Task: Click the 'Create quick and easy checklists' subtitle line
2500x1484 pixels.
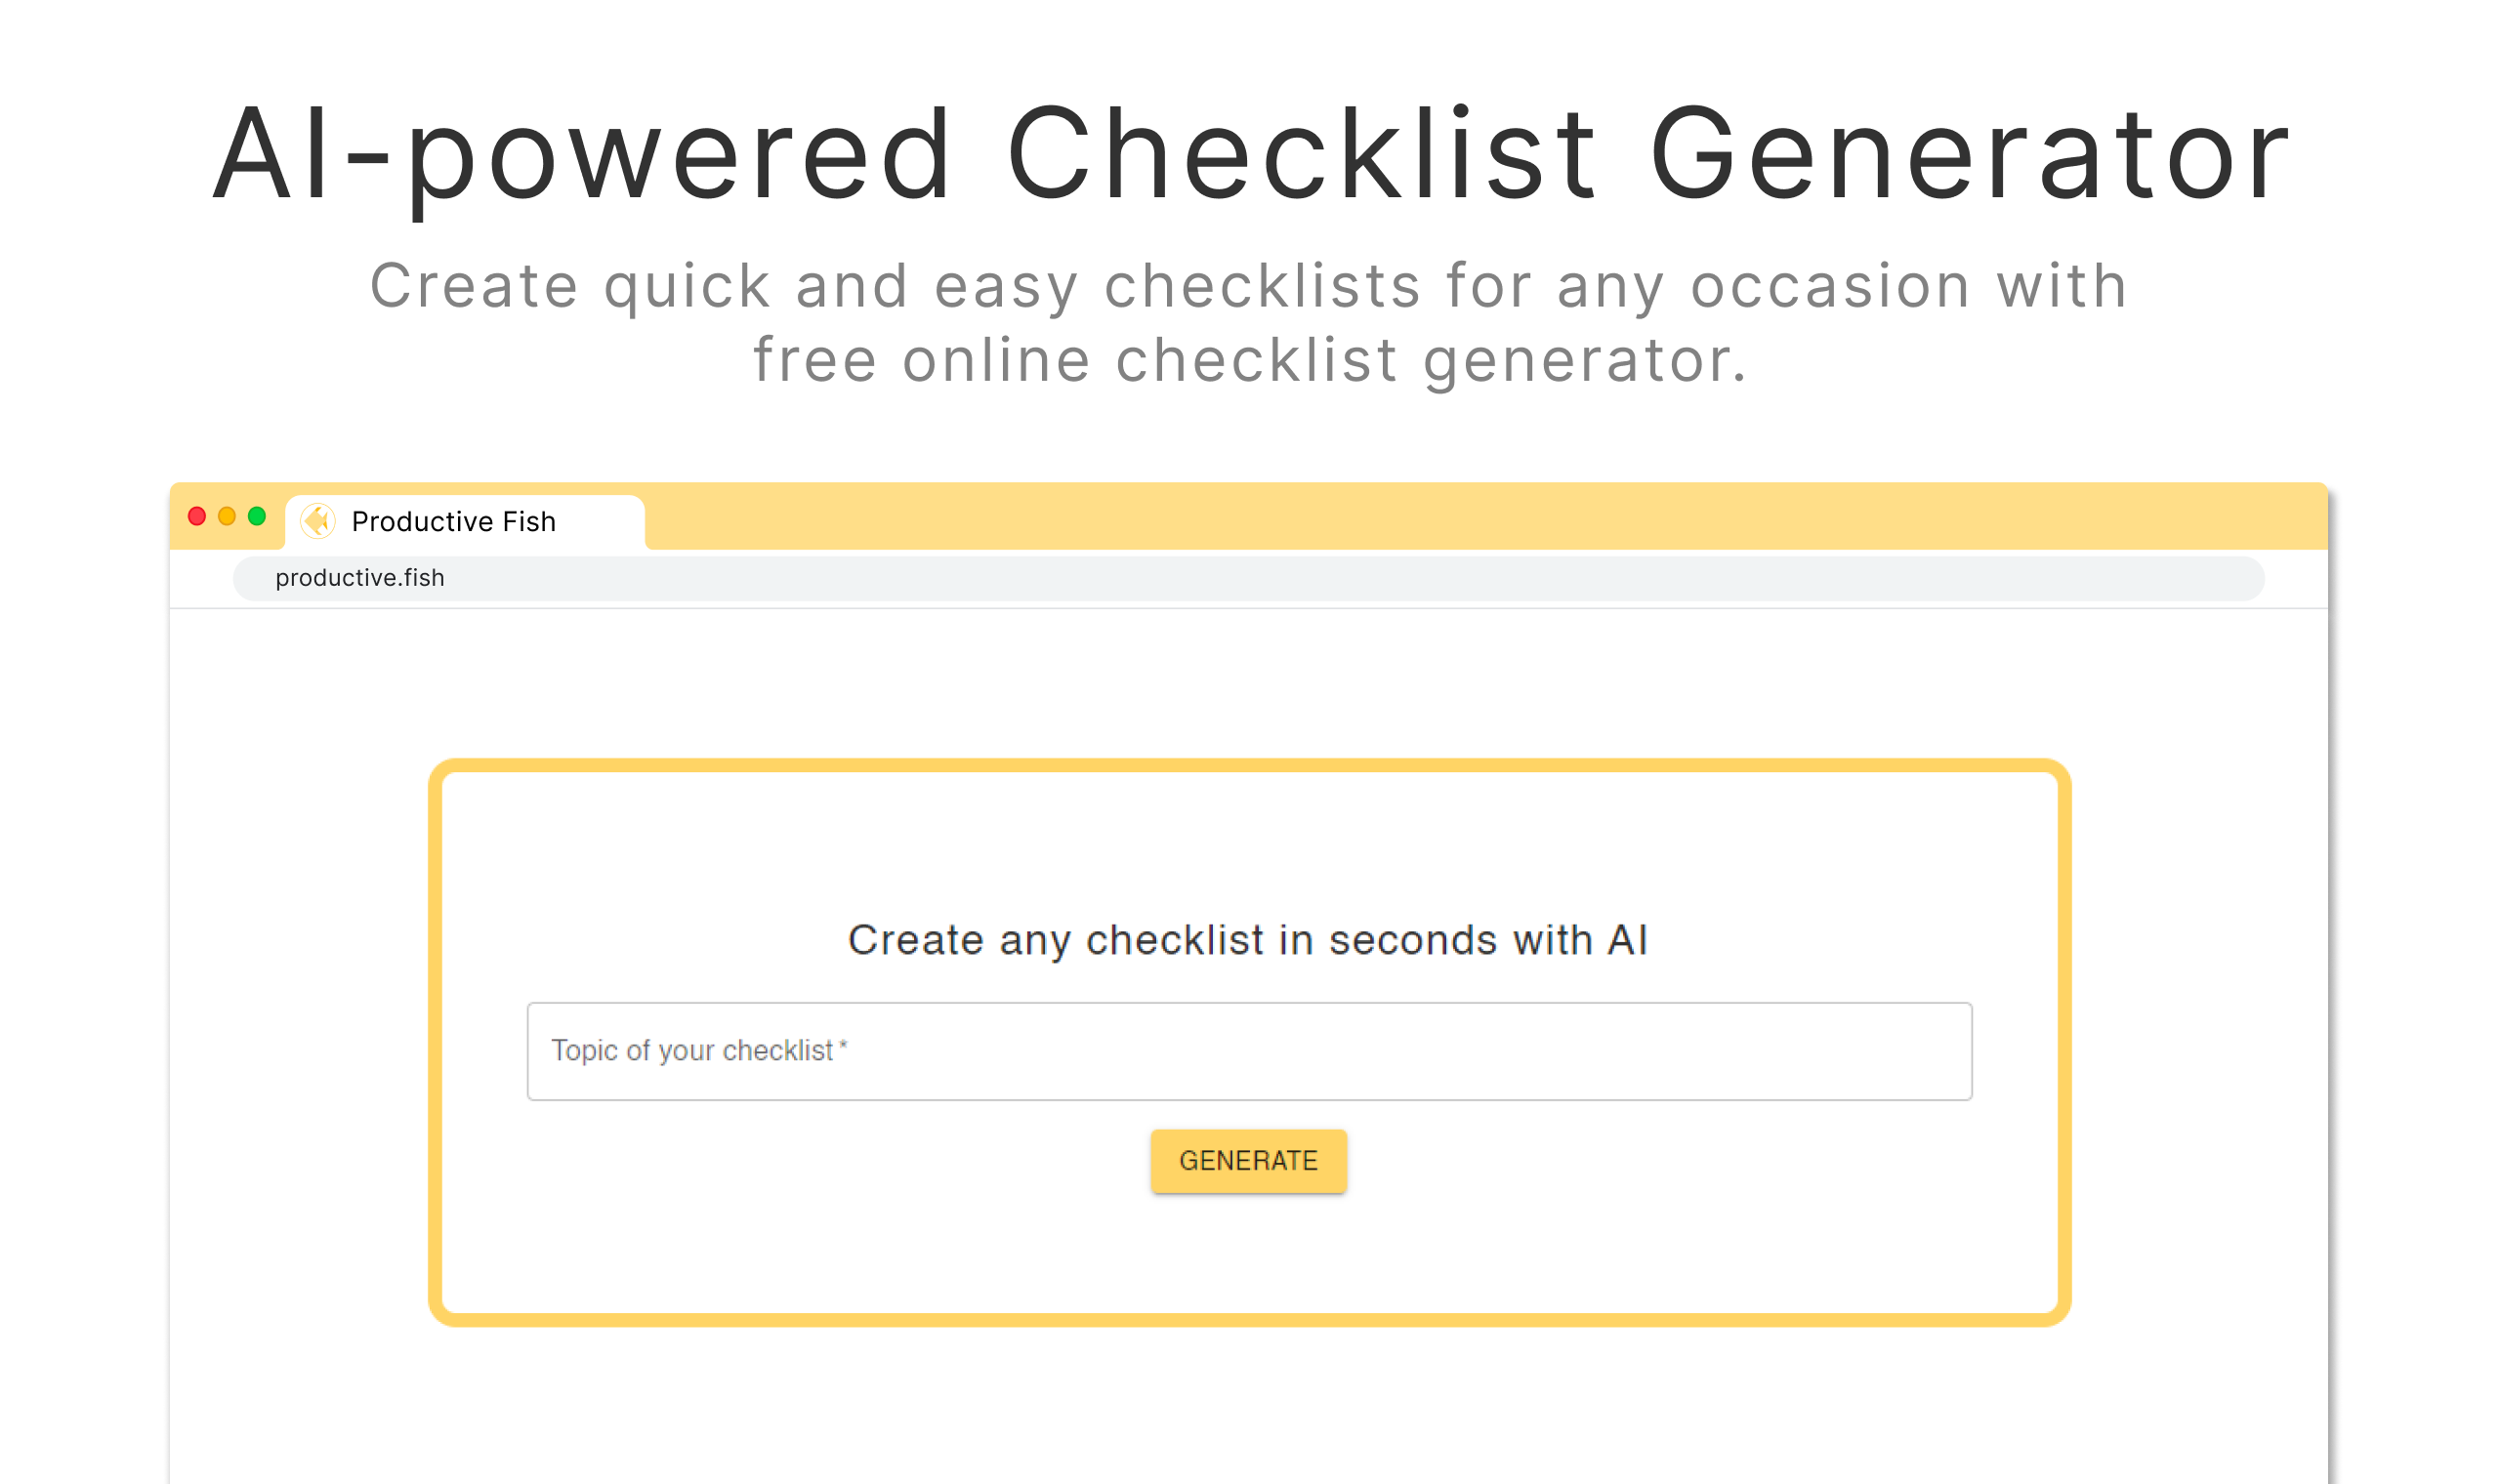Action: coord(1248,286)
